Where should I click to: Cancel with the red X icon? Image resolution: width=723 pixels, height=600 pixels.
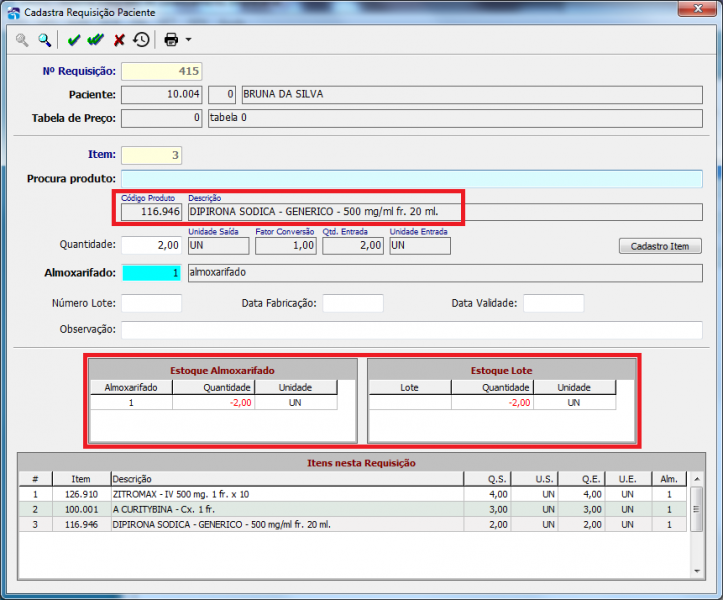click(x=119, y=40)
